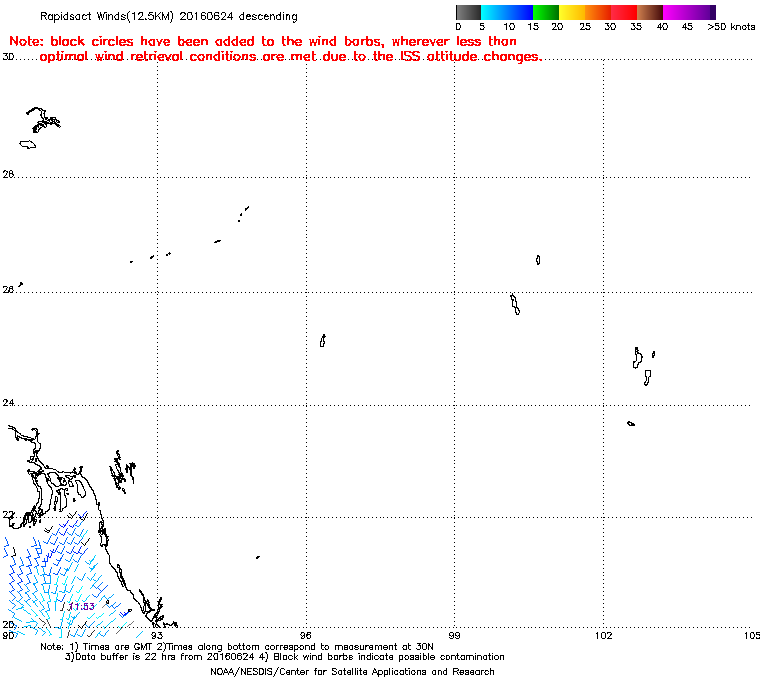Click the '22' latitude axis label
760x688 pixels.
point(8,515)
